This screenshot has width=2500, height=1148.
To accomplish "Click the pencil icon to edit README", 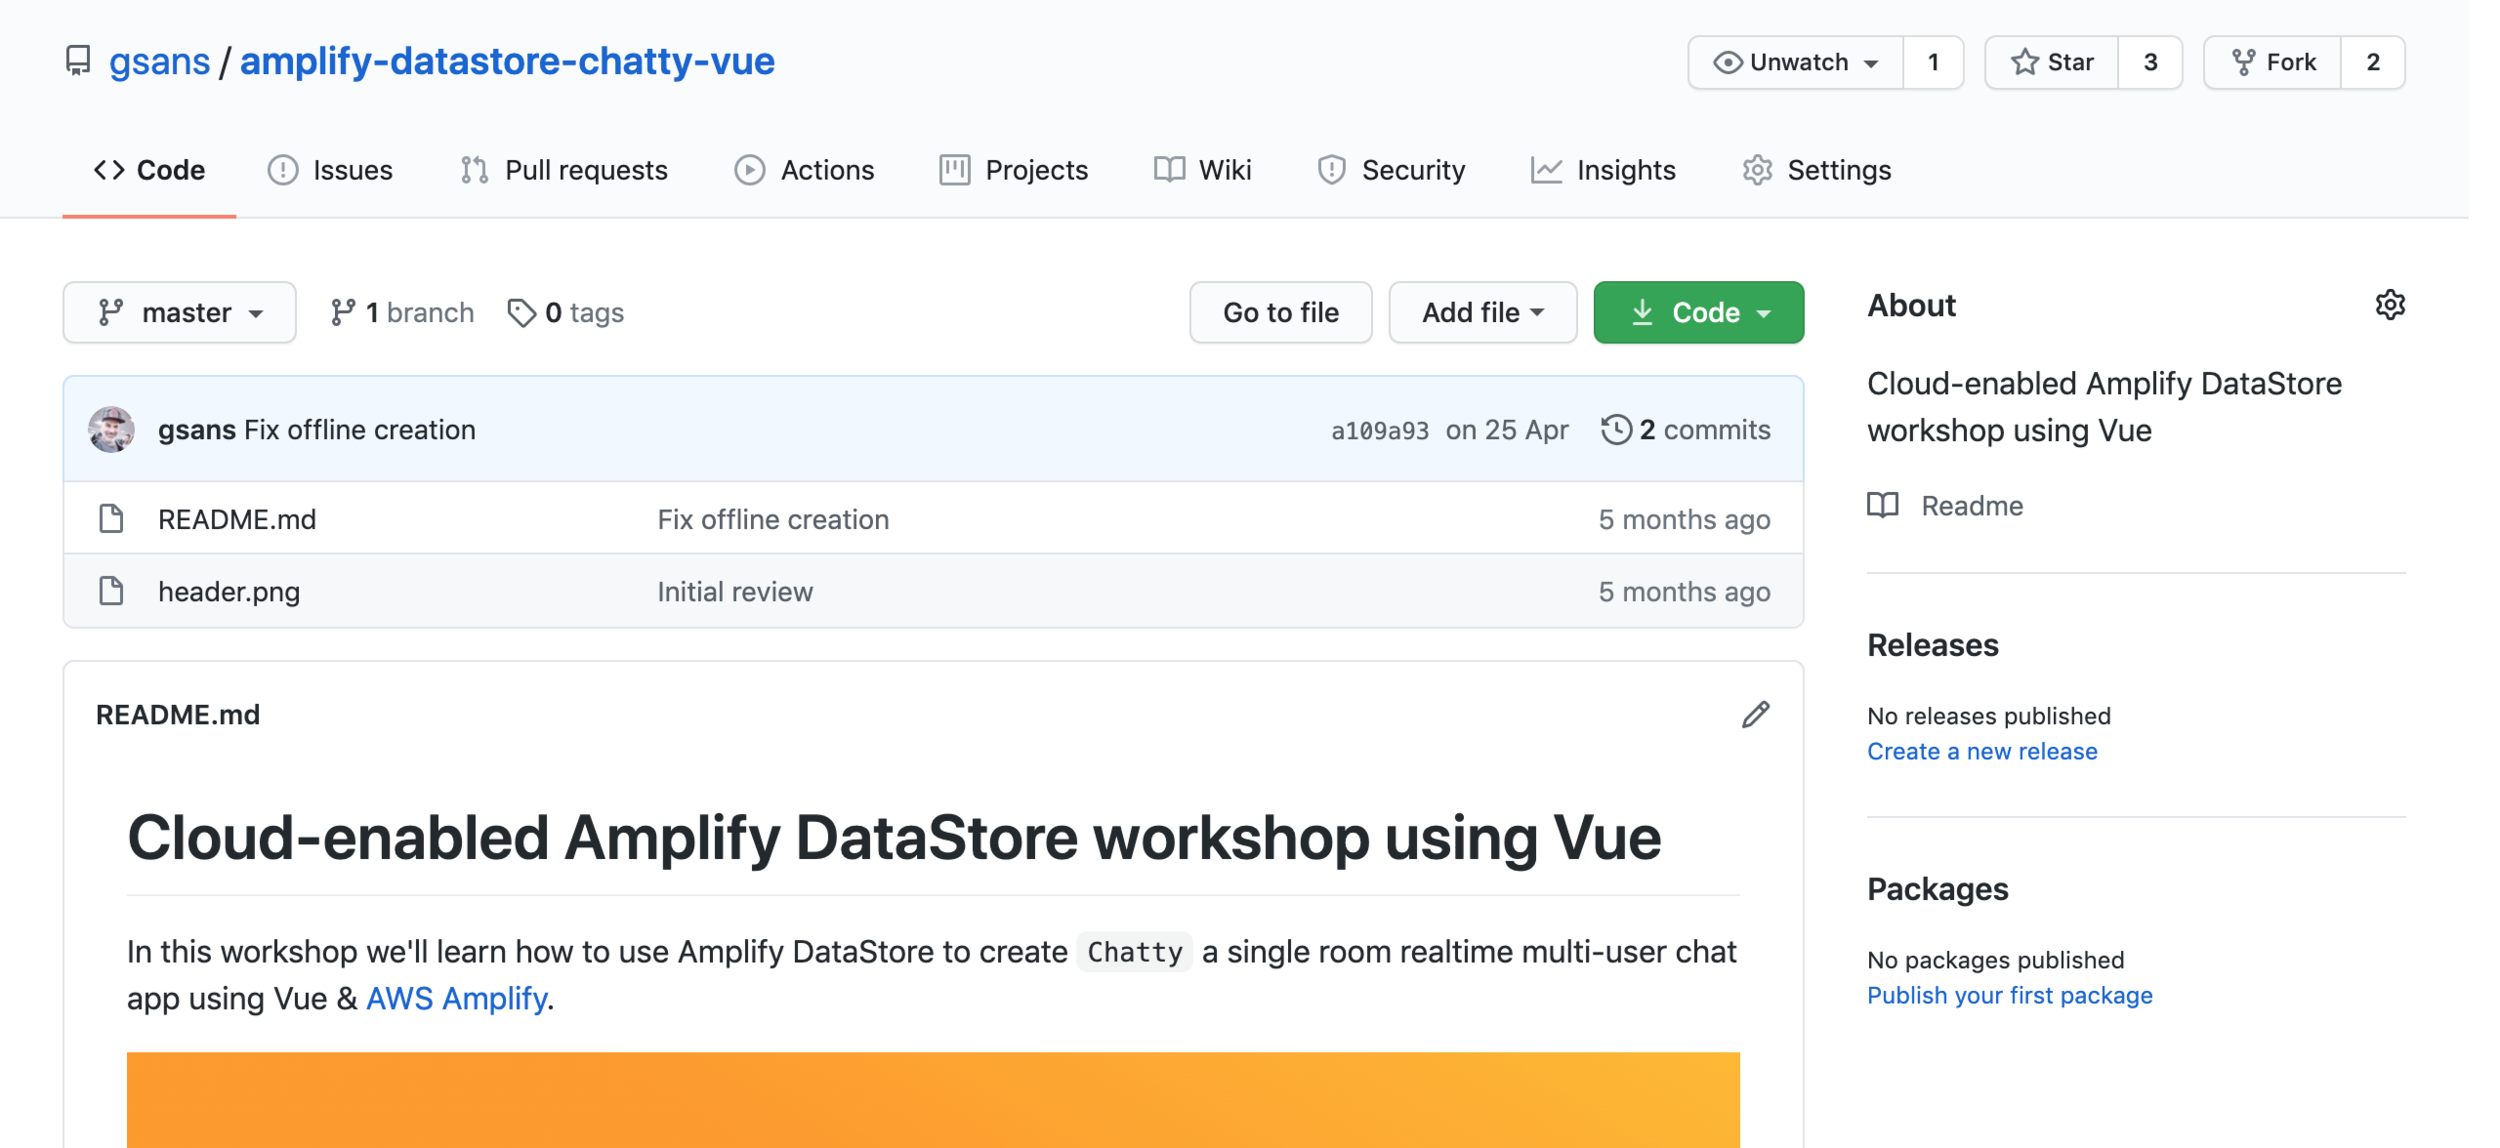I will pyautogui.click(x=1755, y=714).
